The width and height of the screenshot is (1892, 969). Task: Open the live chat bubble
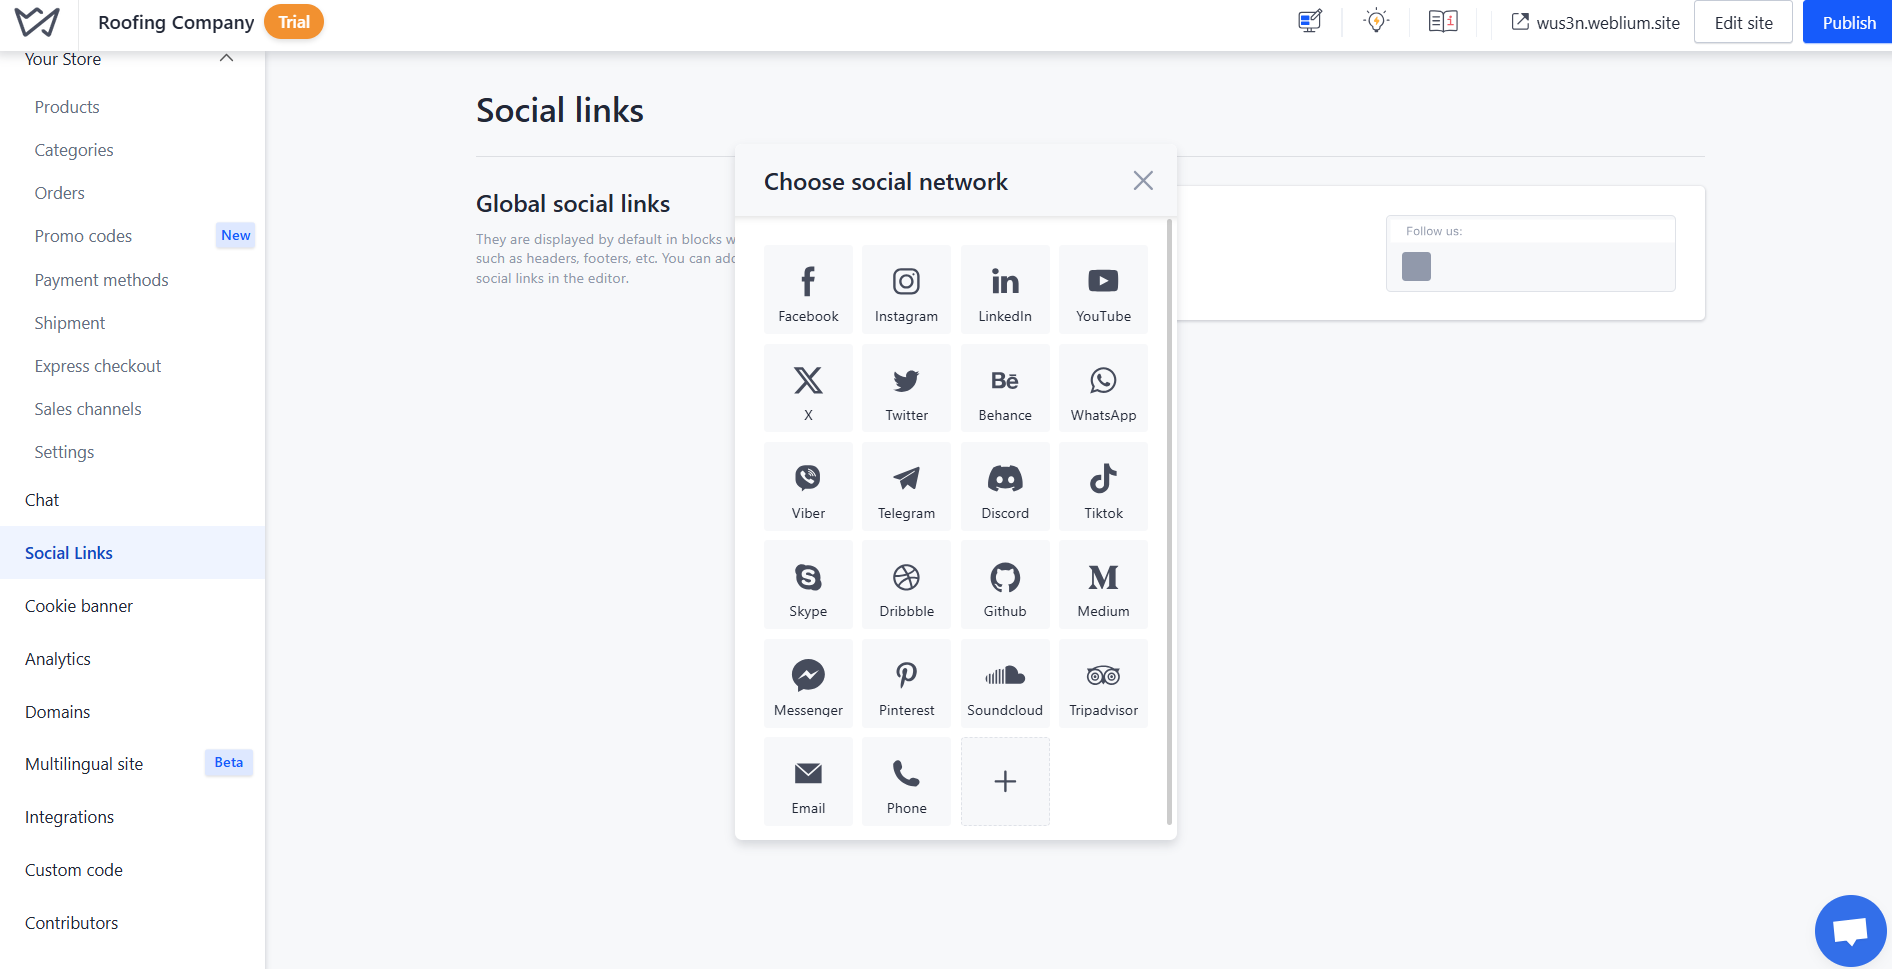[x=1850, y=931]
